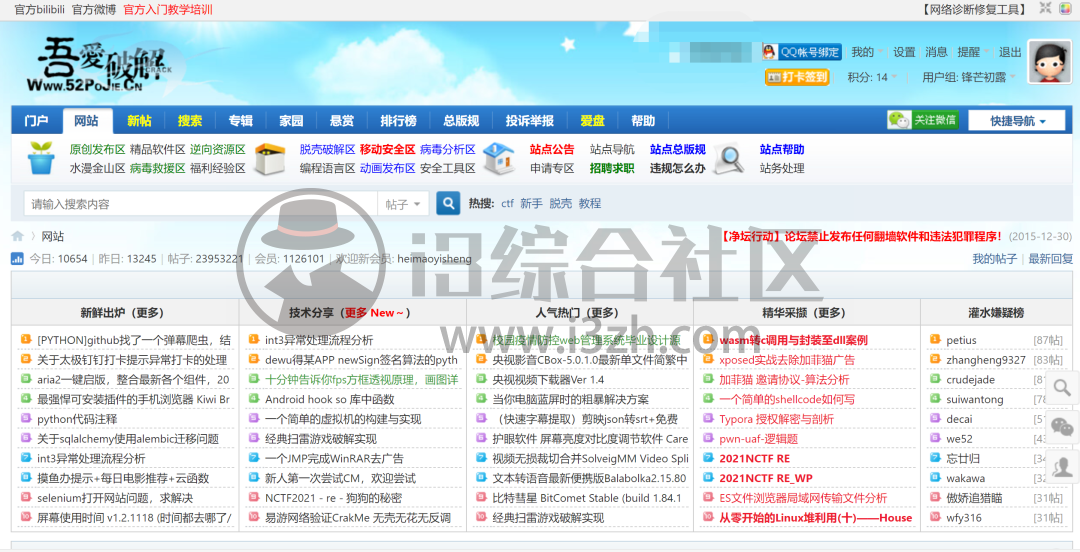1080x552 pixels.
Task: Open the 消息 messages link
Action: tap(936, 52)
